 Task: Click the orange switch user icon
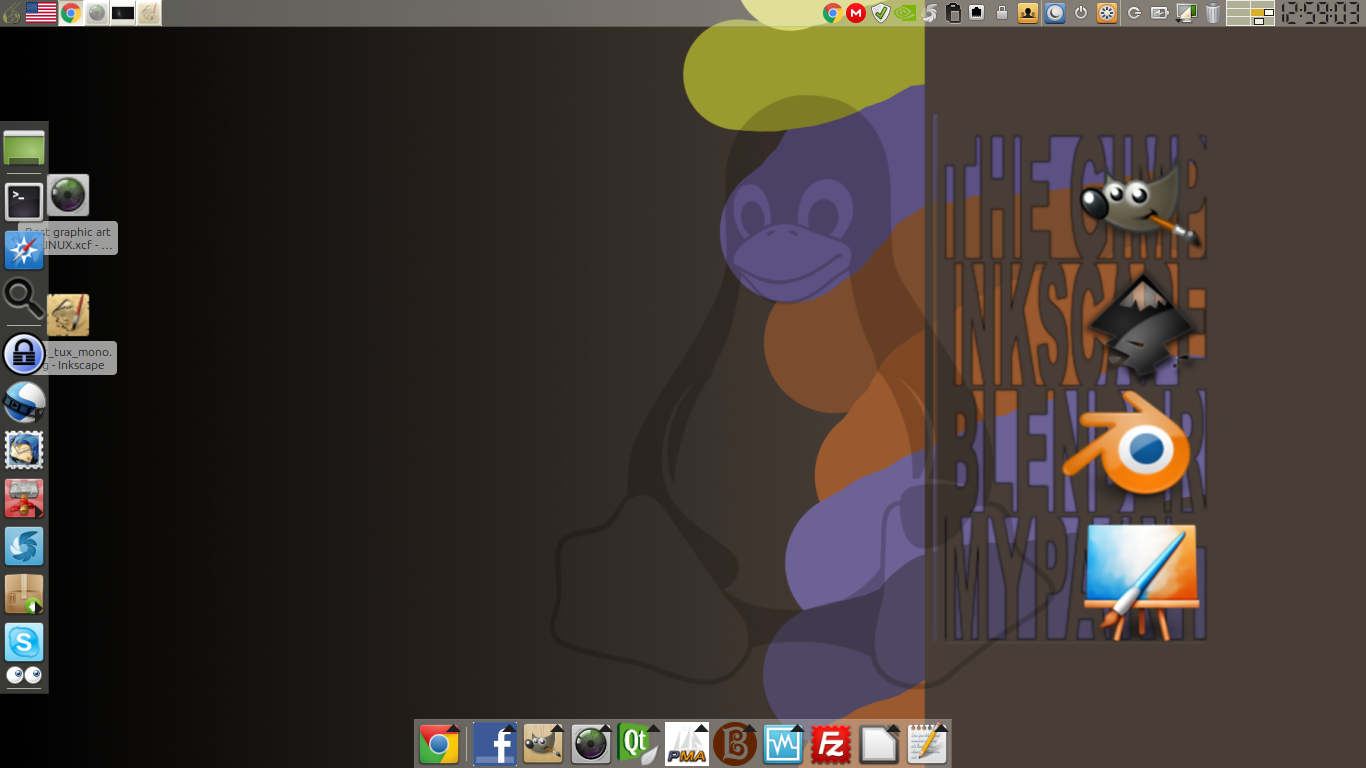click(x=1028, y=13)
